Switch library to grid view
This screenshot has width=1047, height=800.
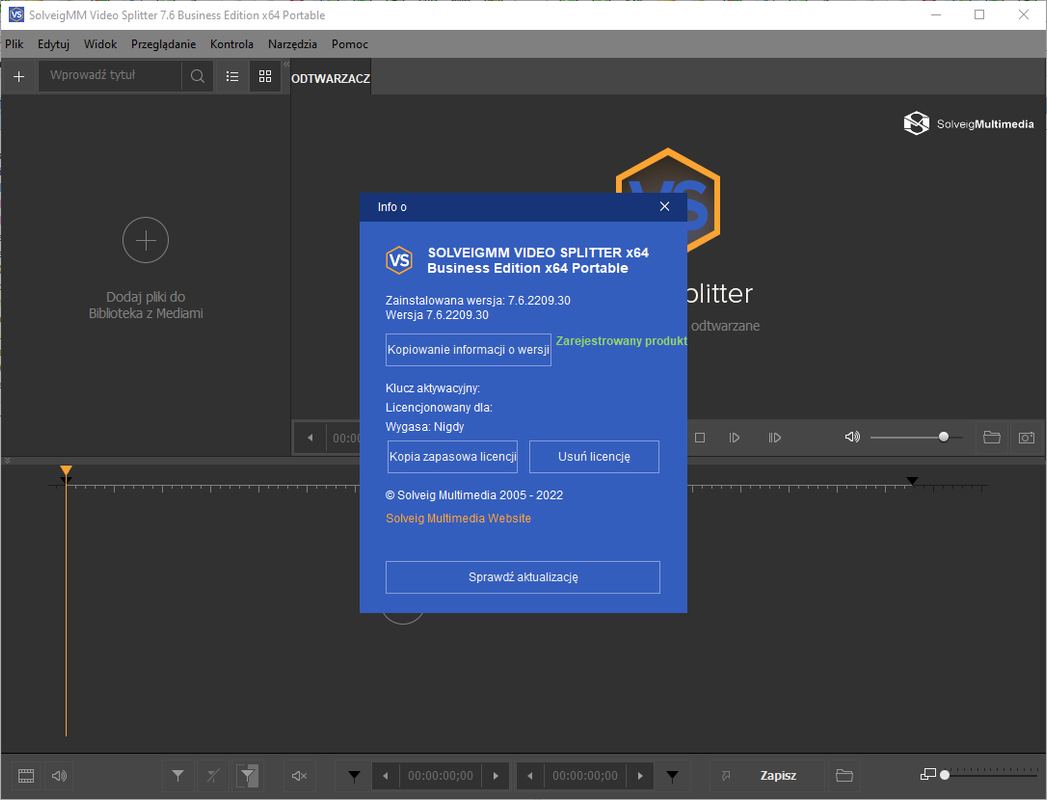(265, 76)
